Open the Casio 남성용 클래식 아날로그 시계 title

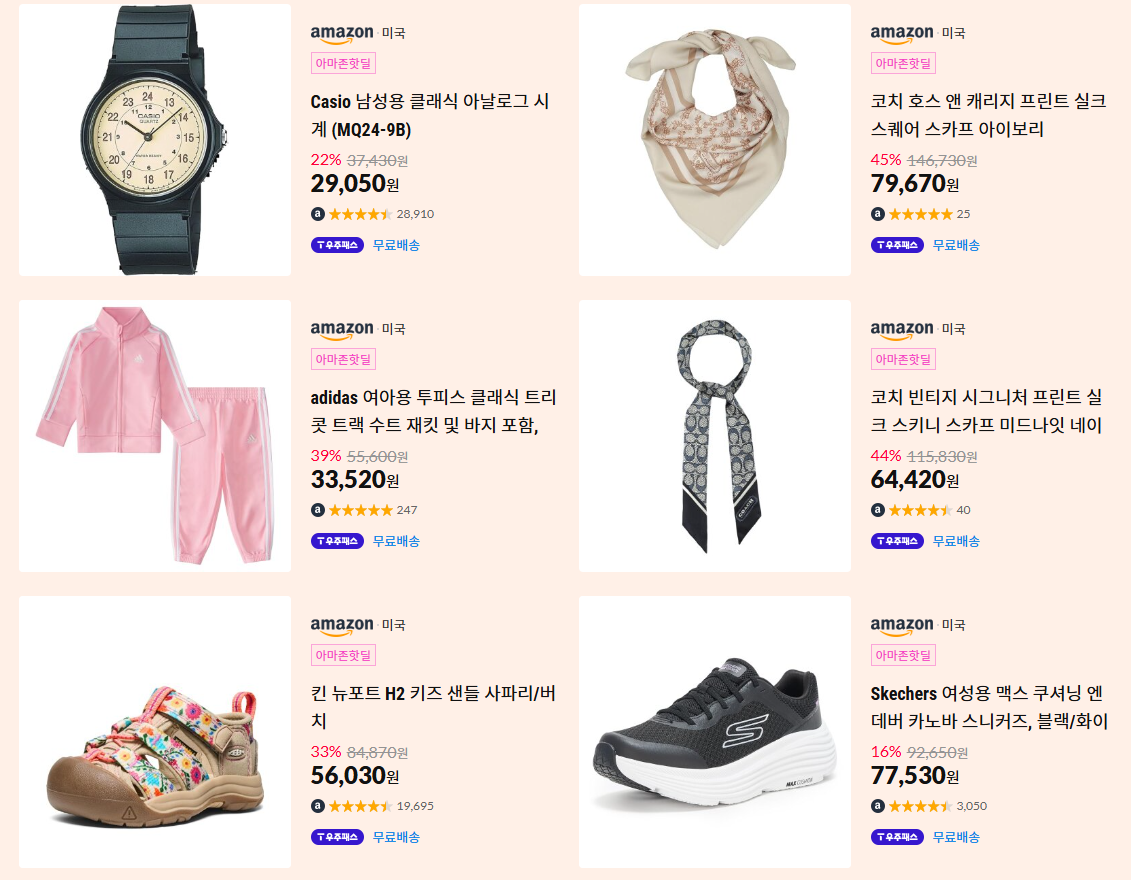[430, 115]
